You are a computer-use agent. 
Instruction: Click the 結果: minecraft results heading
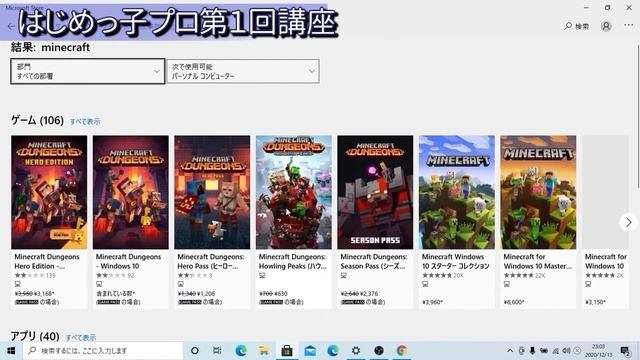(x=51, y=47)
